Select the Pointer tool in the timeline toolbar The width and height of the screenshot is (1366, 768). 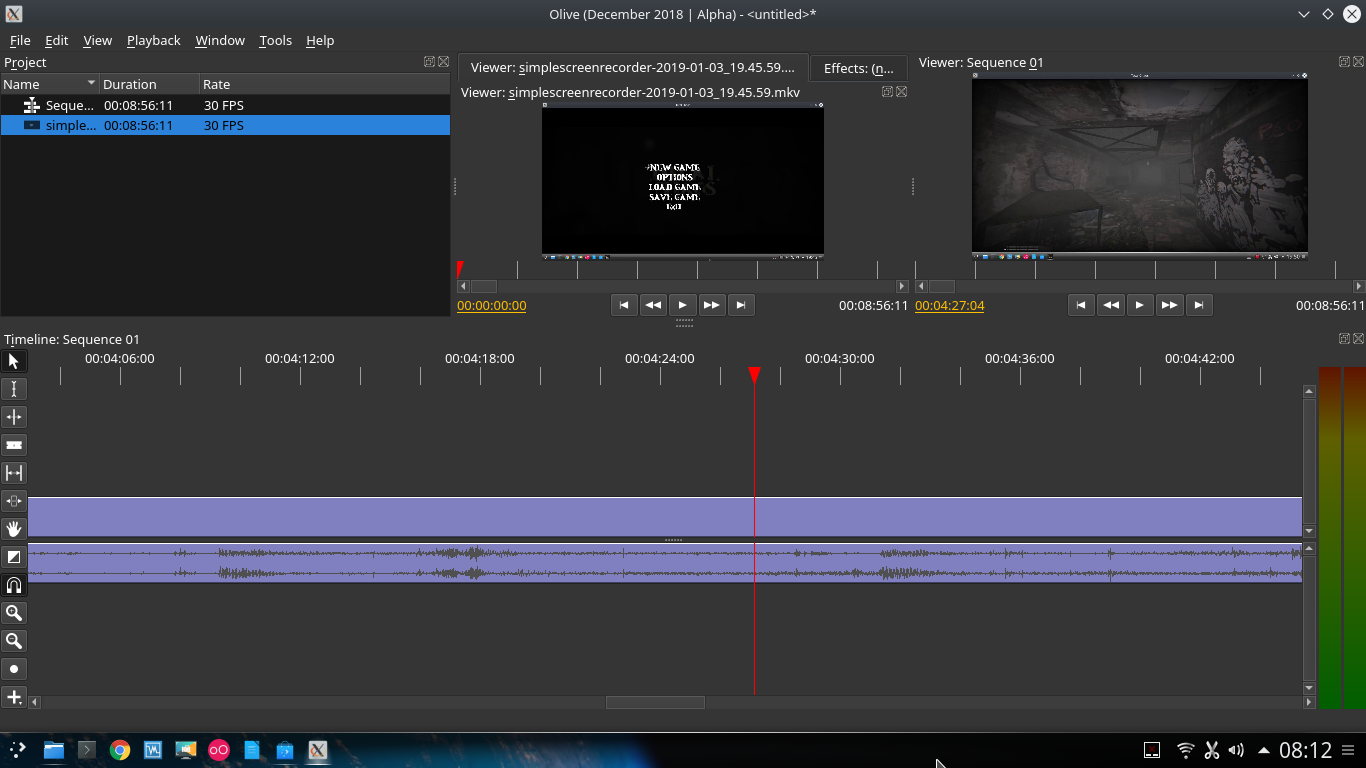[x=14, y=360]
